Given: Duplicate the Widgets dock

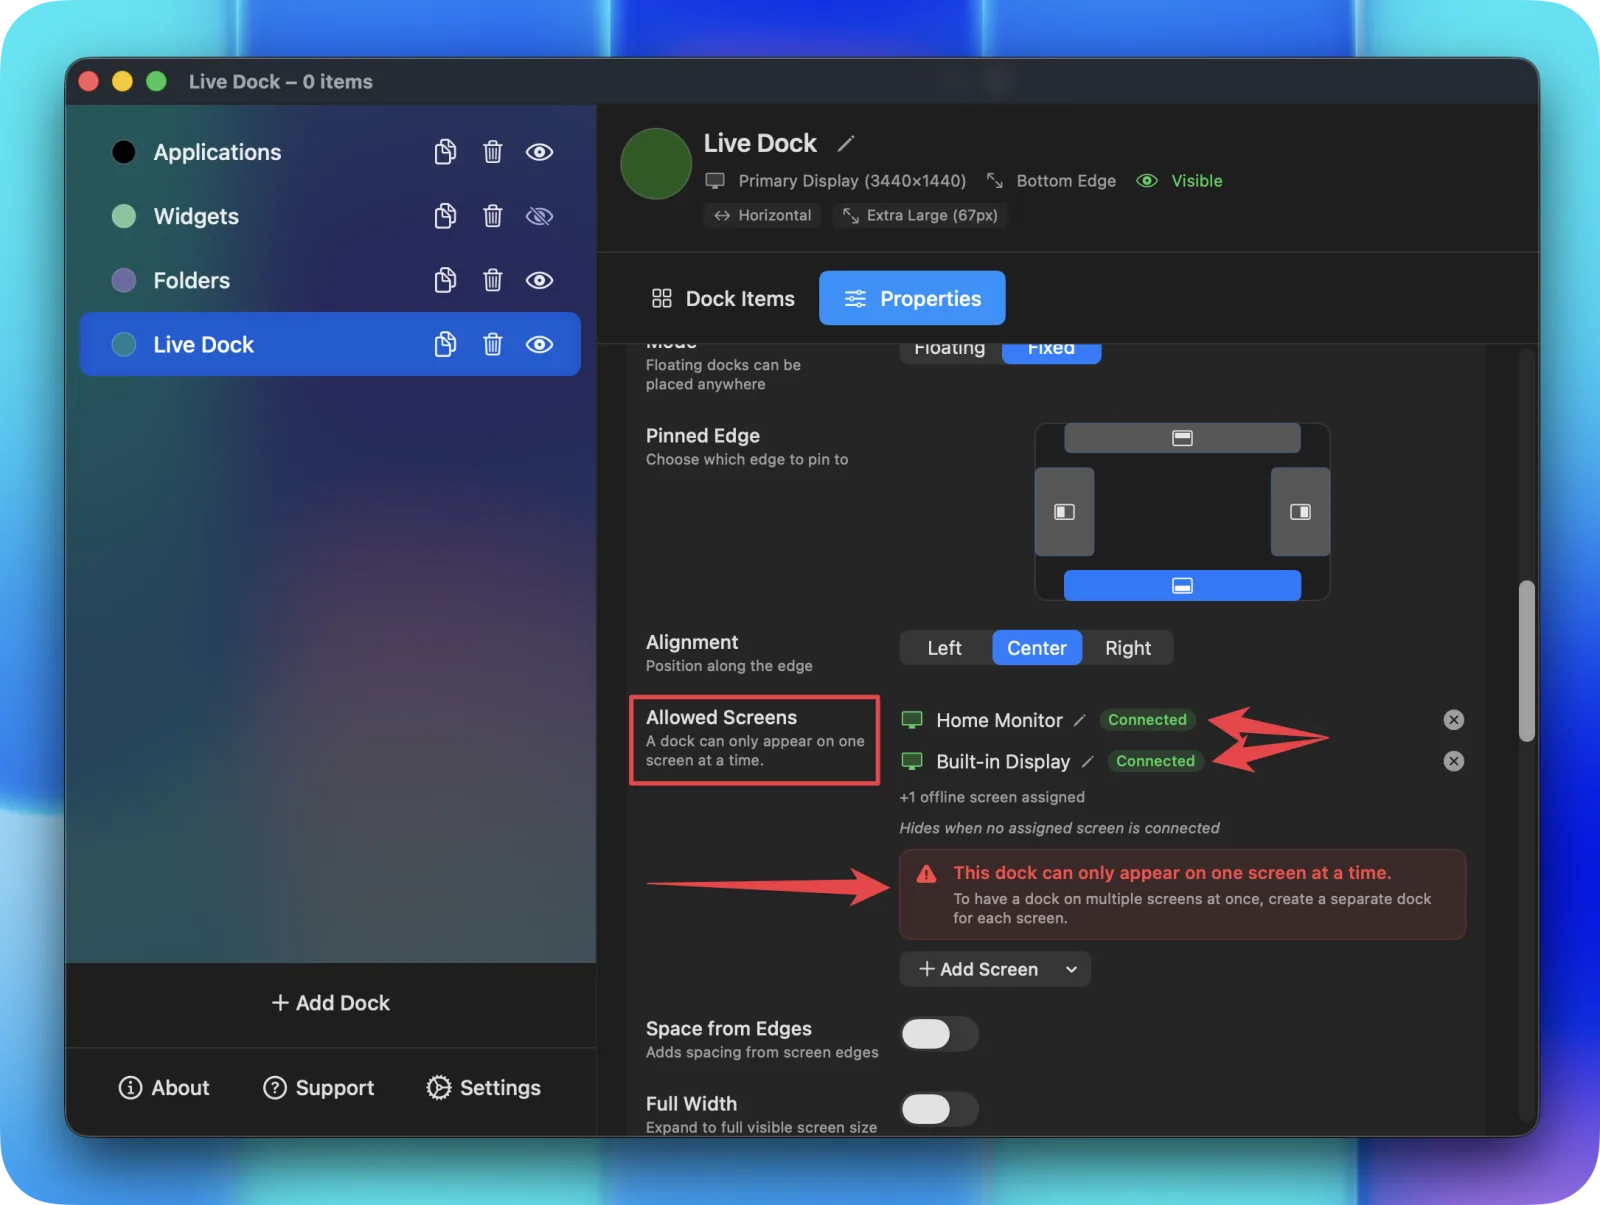Looking at the screenshot, I should point(445,216).
